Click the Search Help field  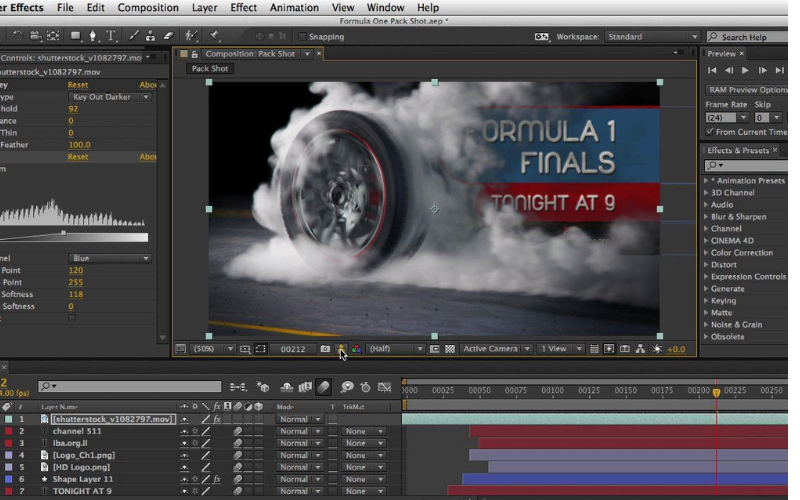click(x=752, y=37)
